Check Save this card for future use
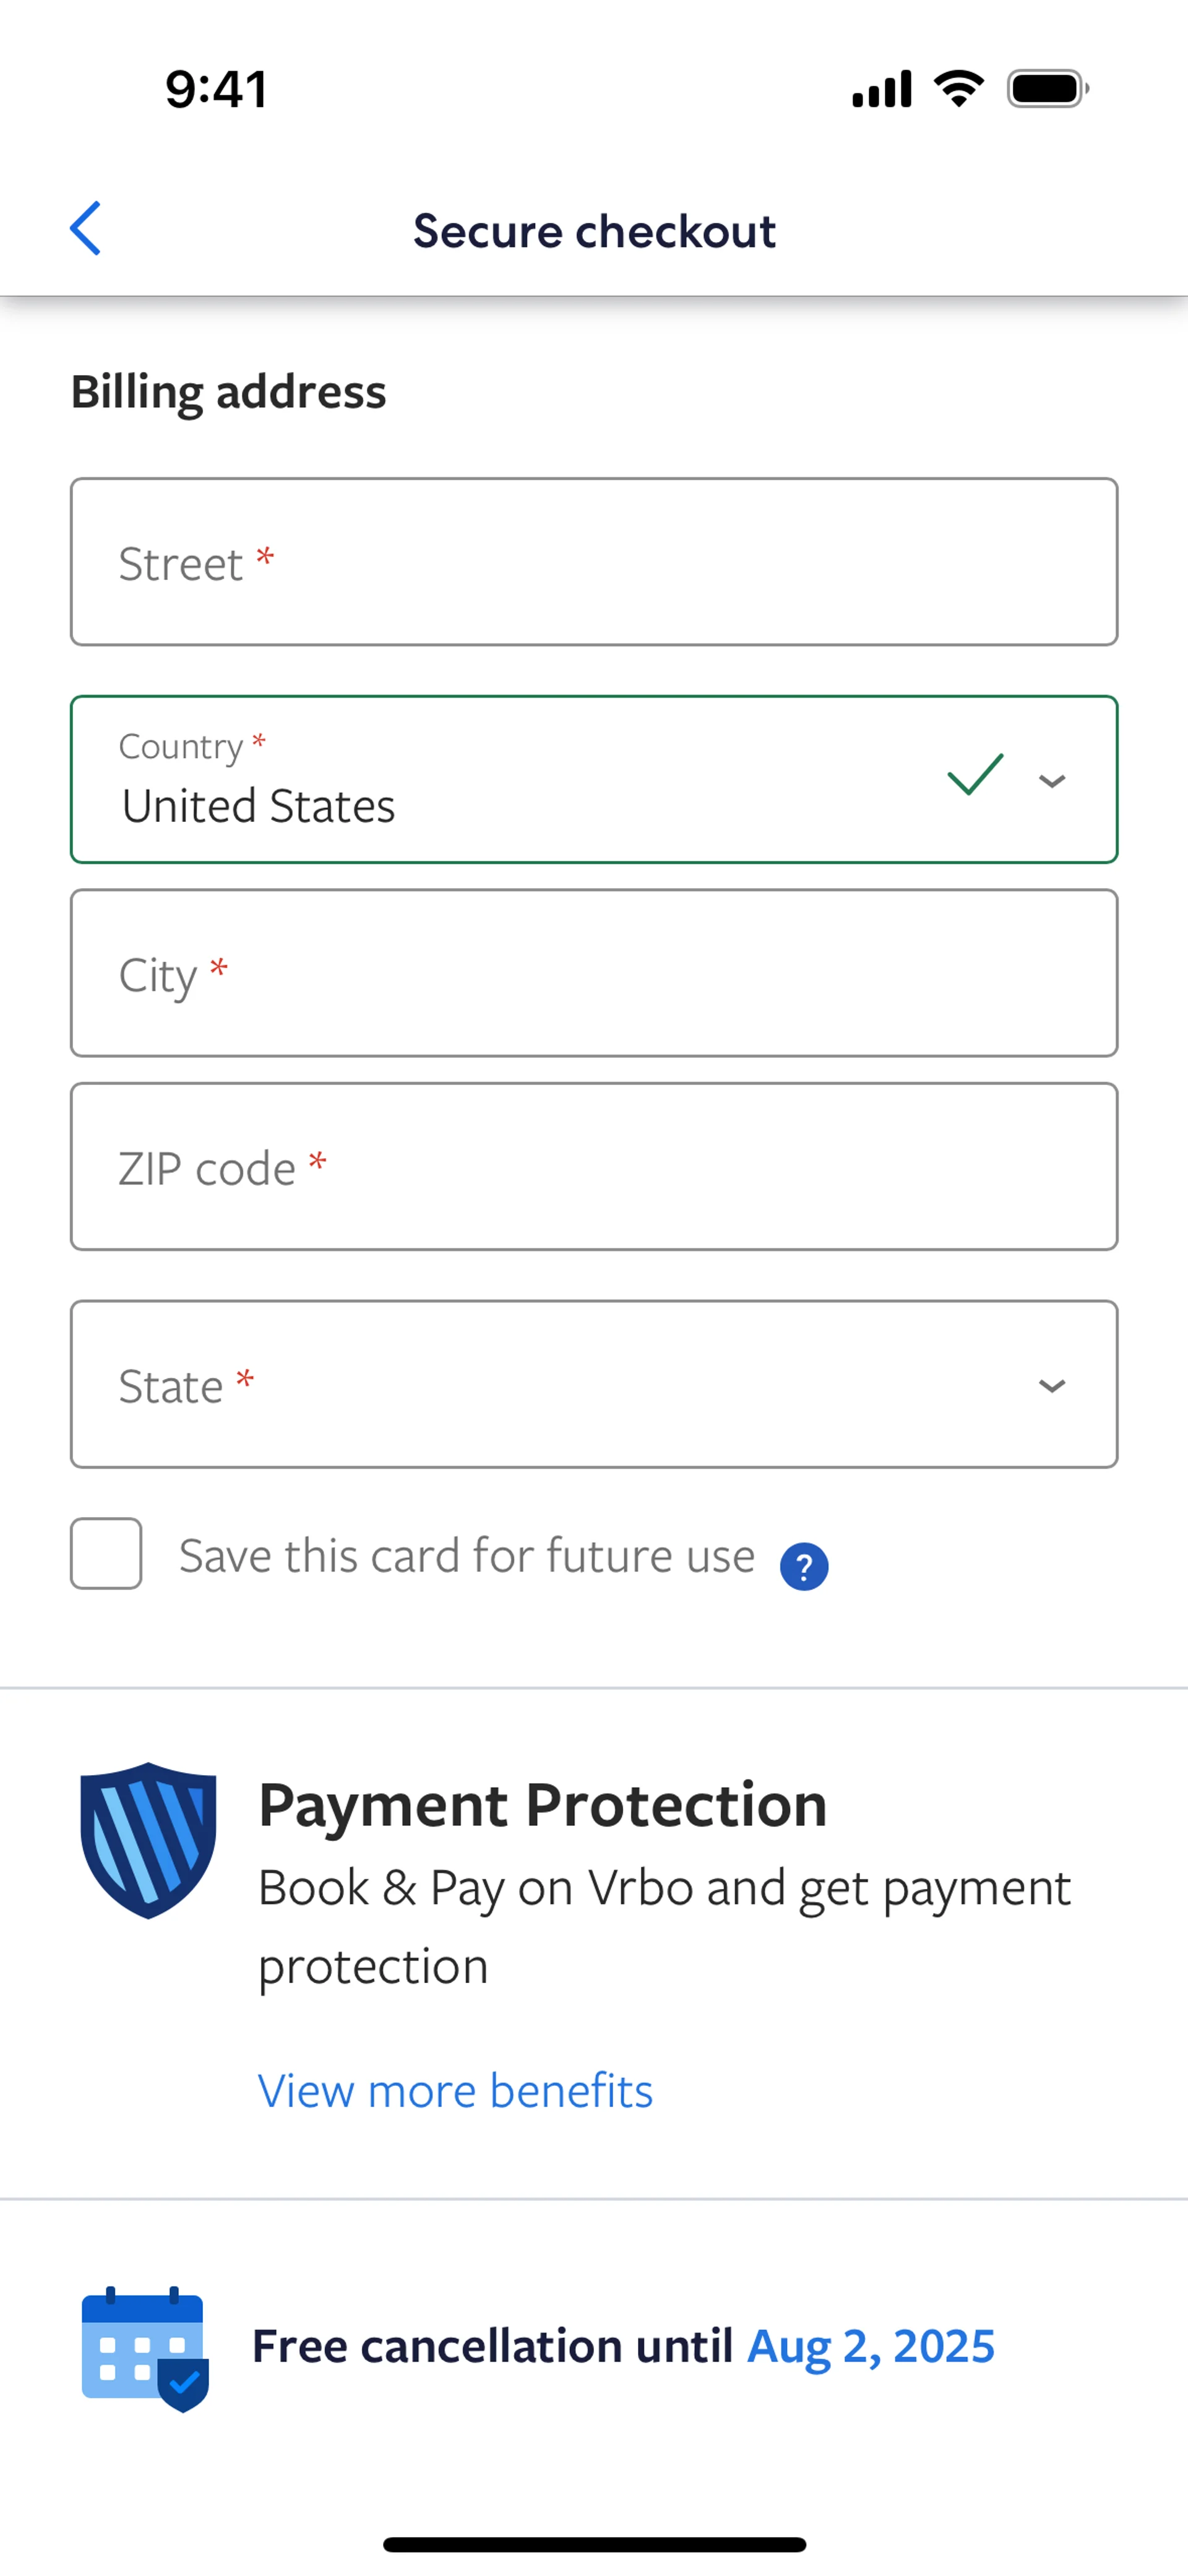 point(106,1554)
